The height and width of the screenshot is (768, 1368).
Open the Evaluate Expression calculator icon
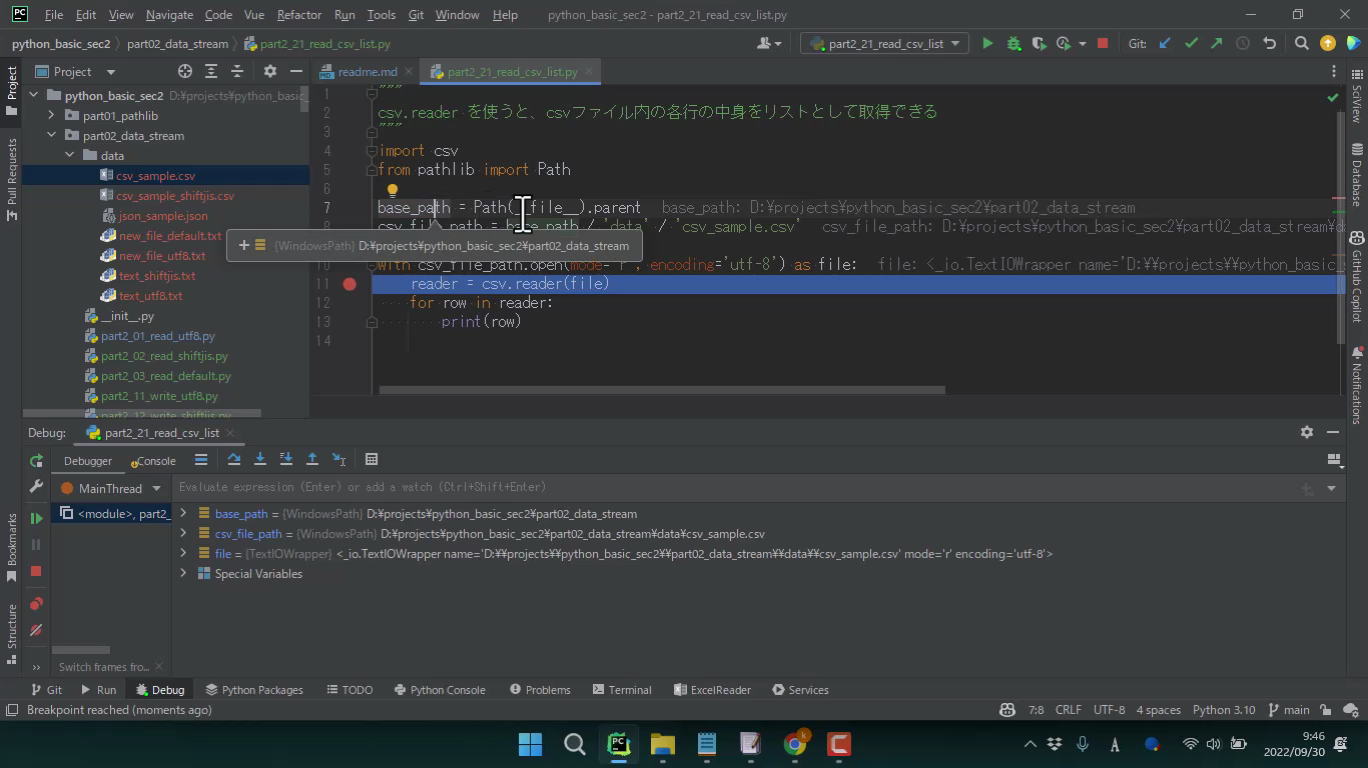(x=371, y=460)
